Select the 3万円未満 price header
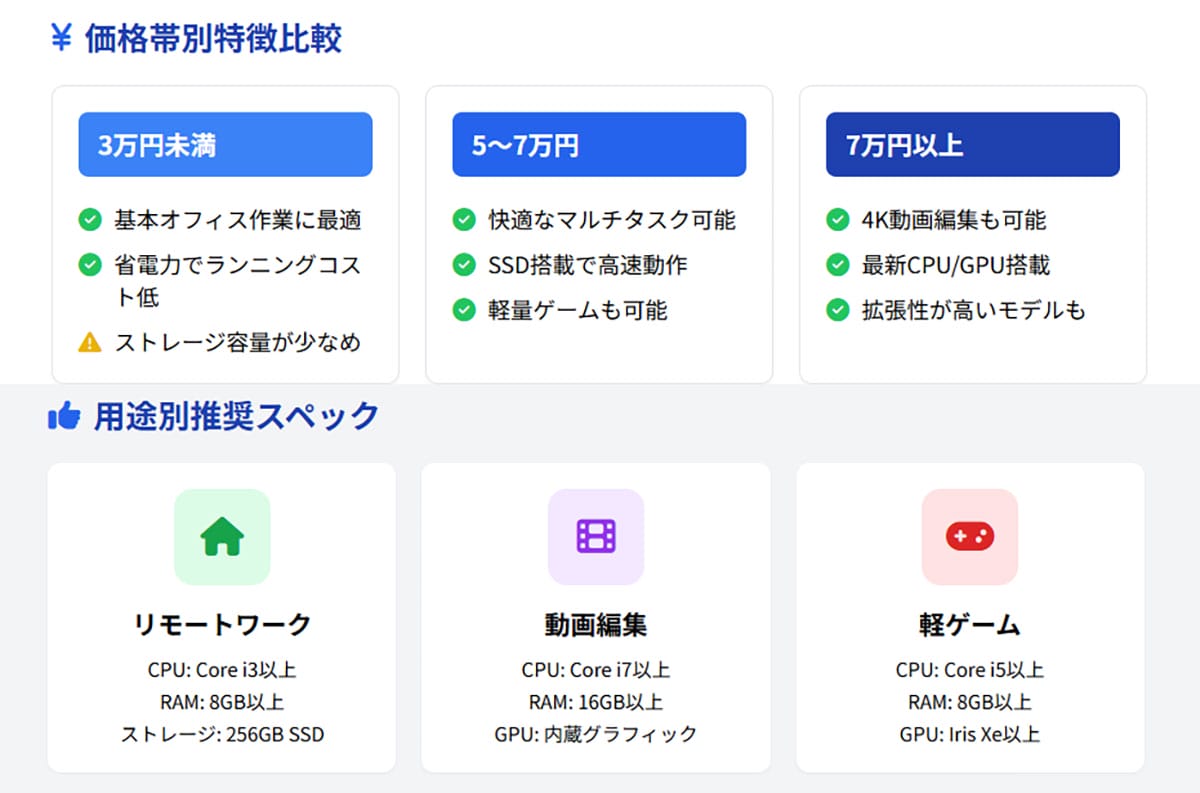Image resolution: width=1200 pixels, height=793 pixels. point(225,144)
